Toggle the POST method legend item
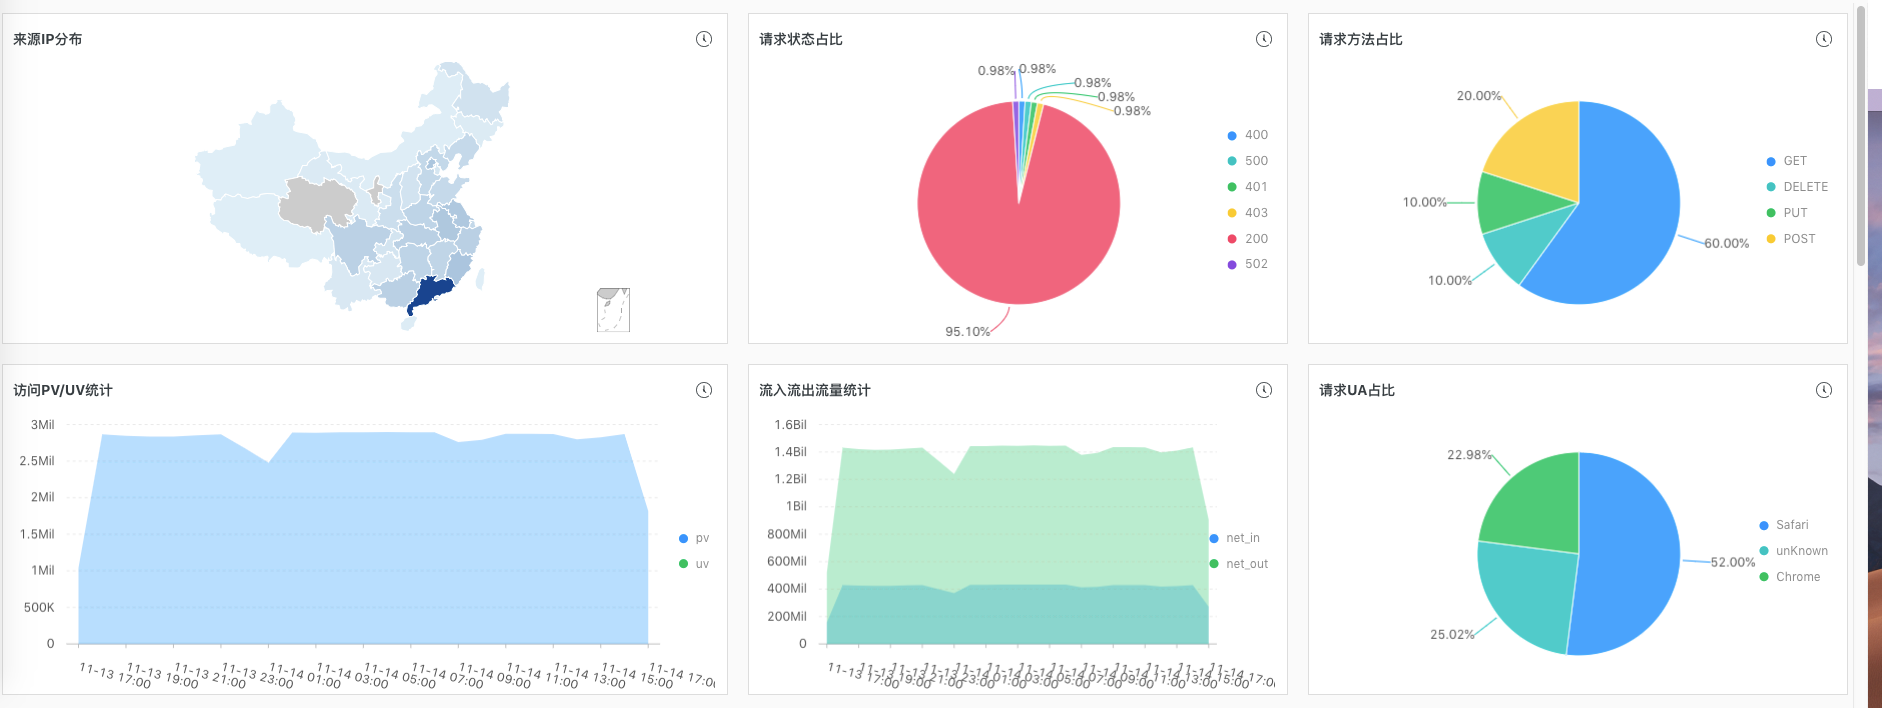This screenshot has width=1882, height=708. 1791,239
